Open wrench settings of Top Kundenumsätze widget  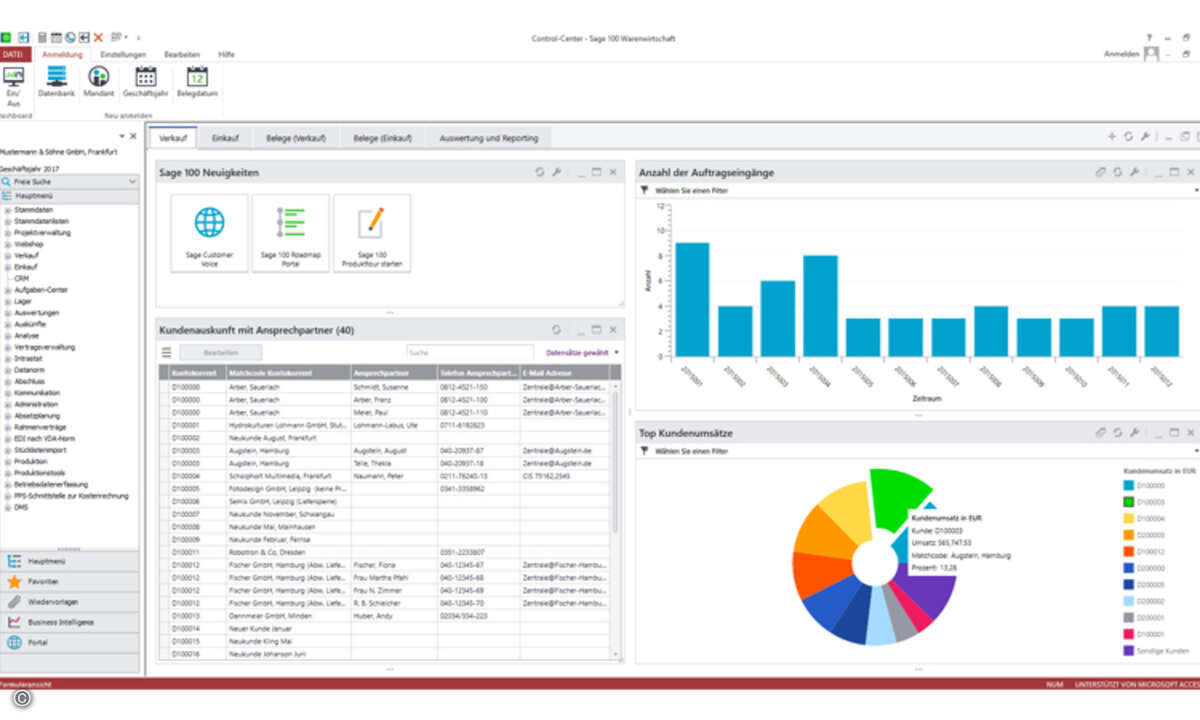click(1134, 433)
